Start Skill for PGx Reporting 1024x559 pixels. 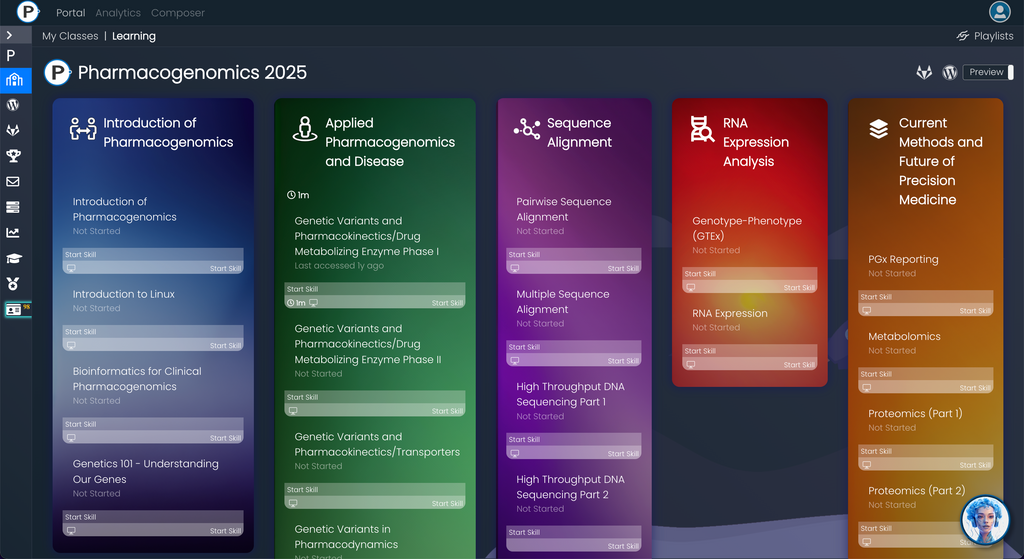(x=925, y=304)
